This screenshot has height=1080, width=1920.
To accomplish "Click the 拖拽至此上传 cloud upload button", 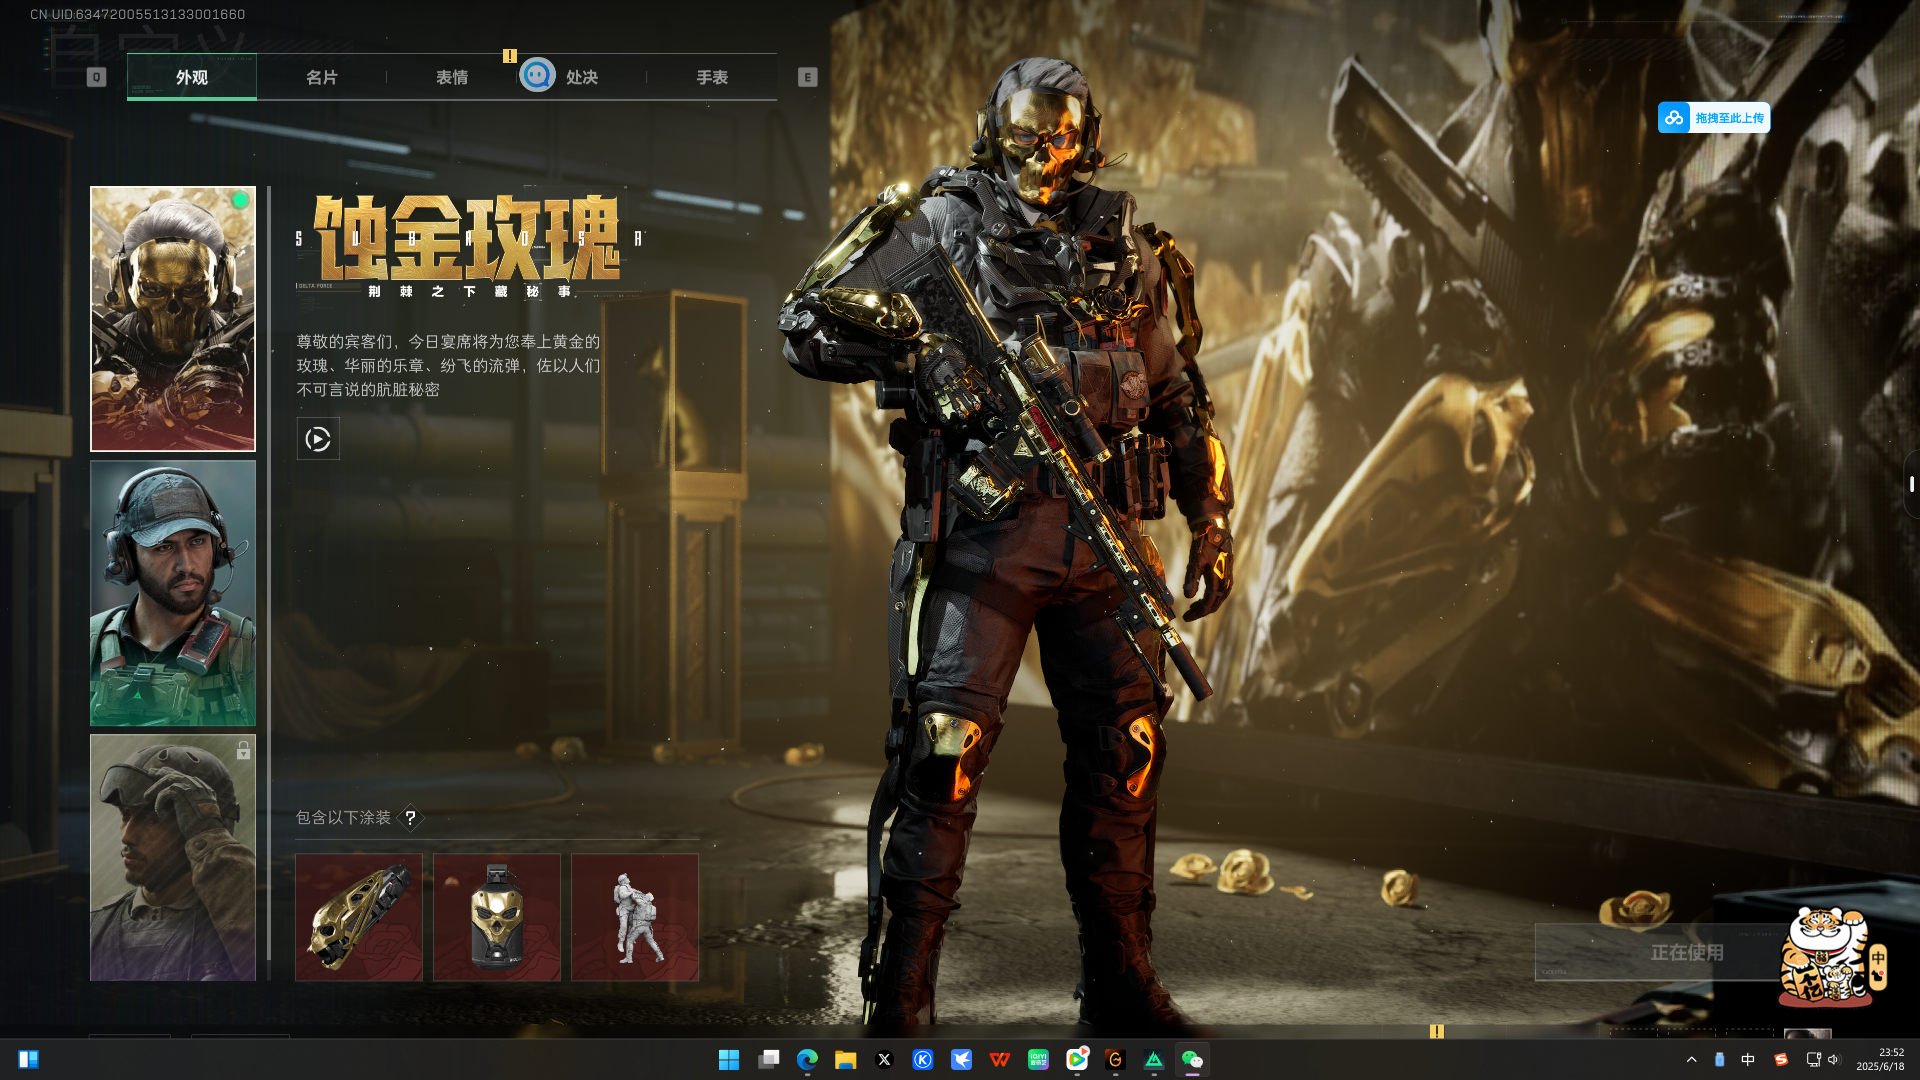I will tap(1714, 118).
